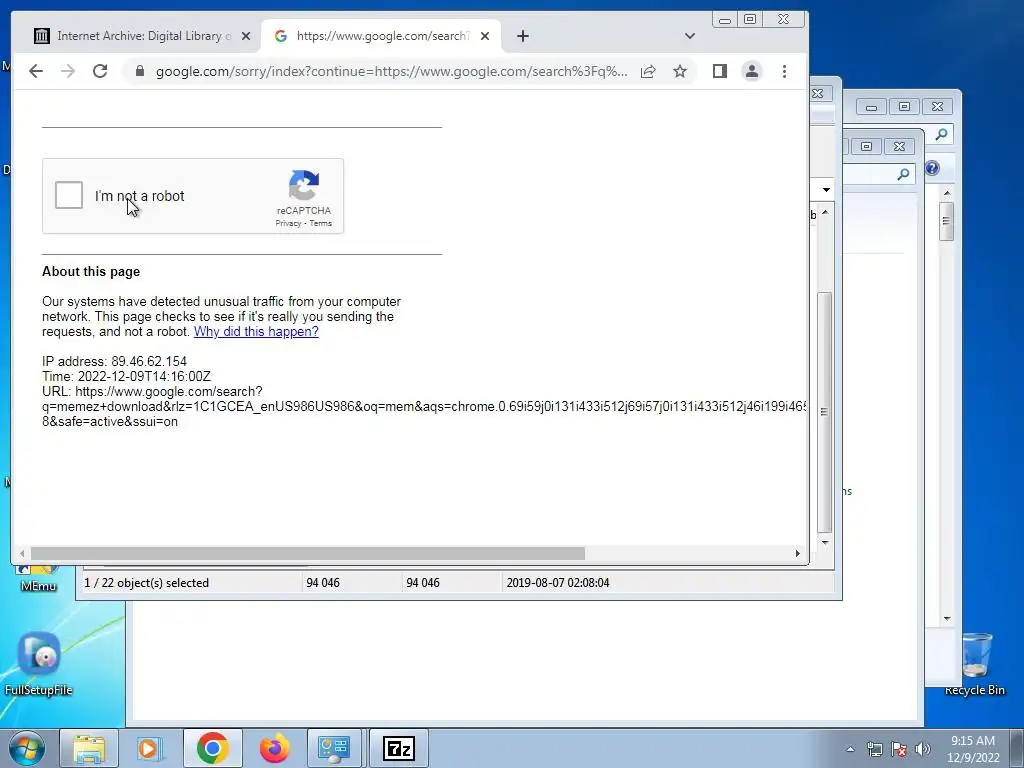Screen dimensions: 1024x768
Task: Click the search icon in the back Explorer window
Action: [x=941, y=135]
